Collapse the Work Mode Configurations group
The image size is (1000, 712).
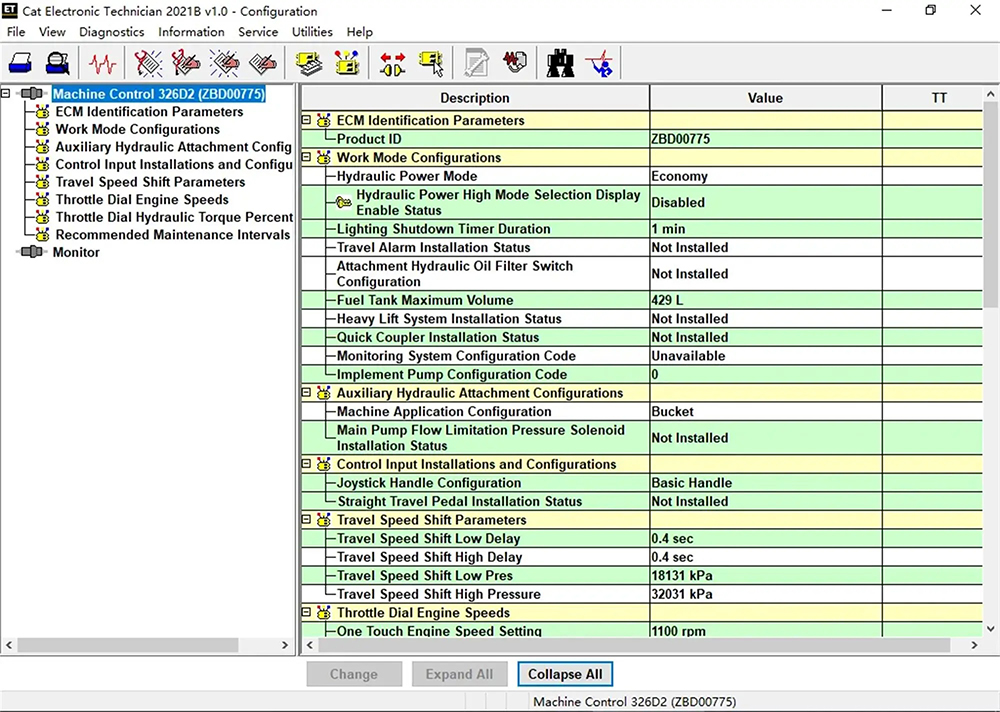(x=307, y=158)
